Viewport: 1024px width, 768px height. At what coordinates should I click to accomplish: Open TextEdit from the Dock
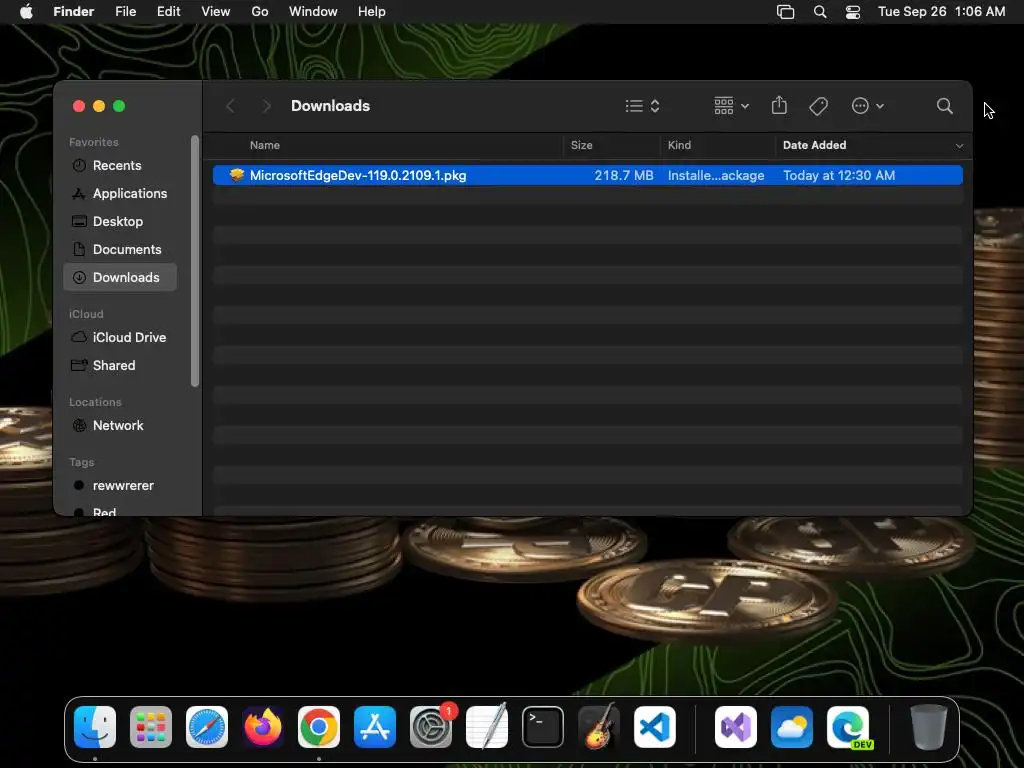pyautogui.click(x=487, y=726)
